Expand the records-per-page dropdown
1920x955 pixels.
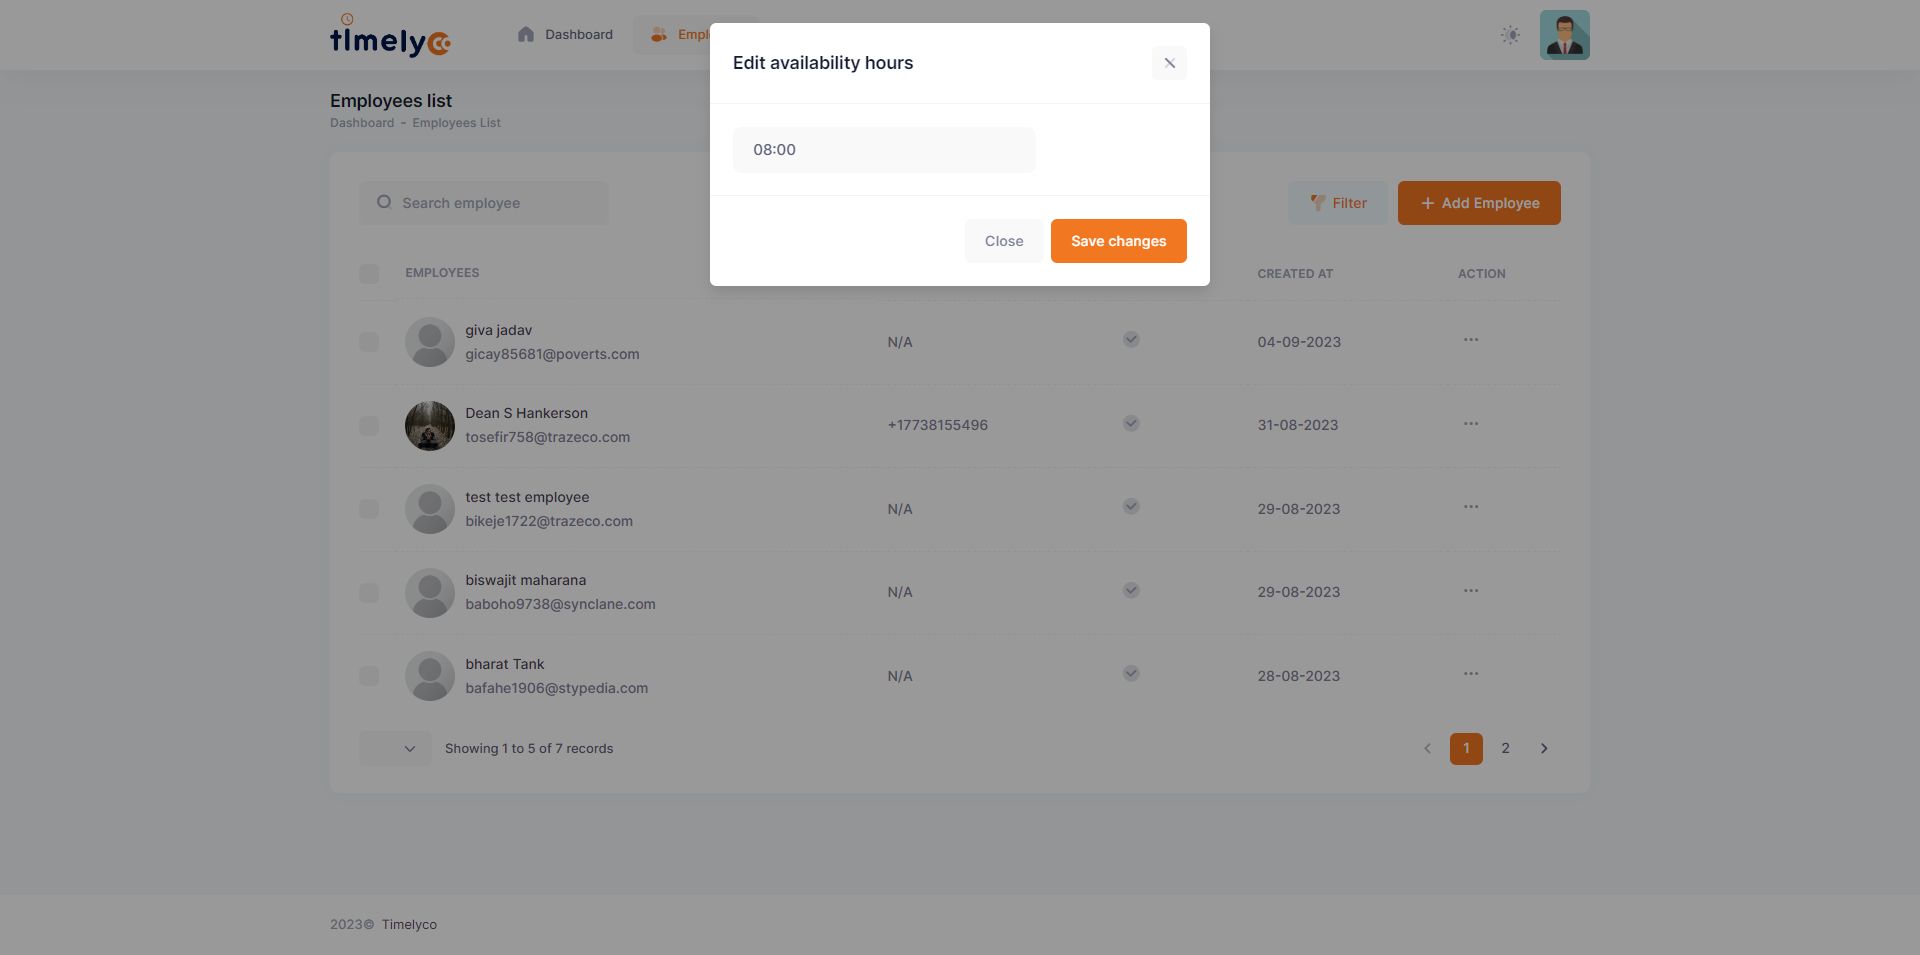(x=396, y=748)
